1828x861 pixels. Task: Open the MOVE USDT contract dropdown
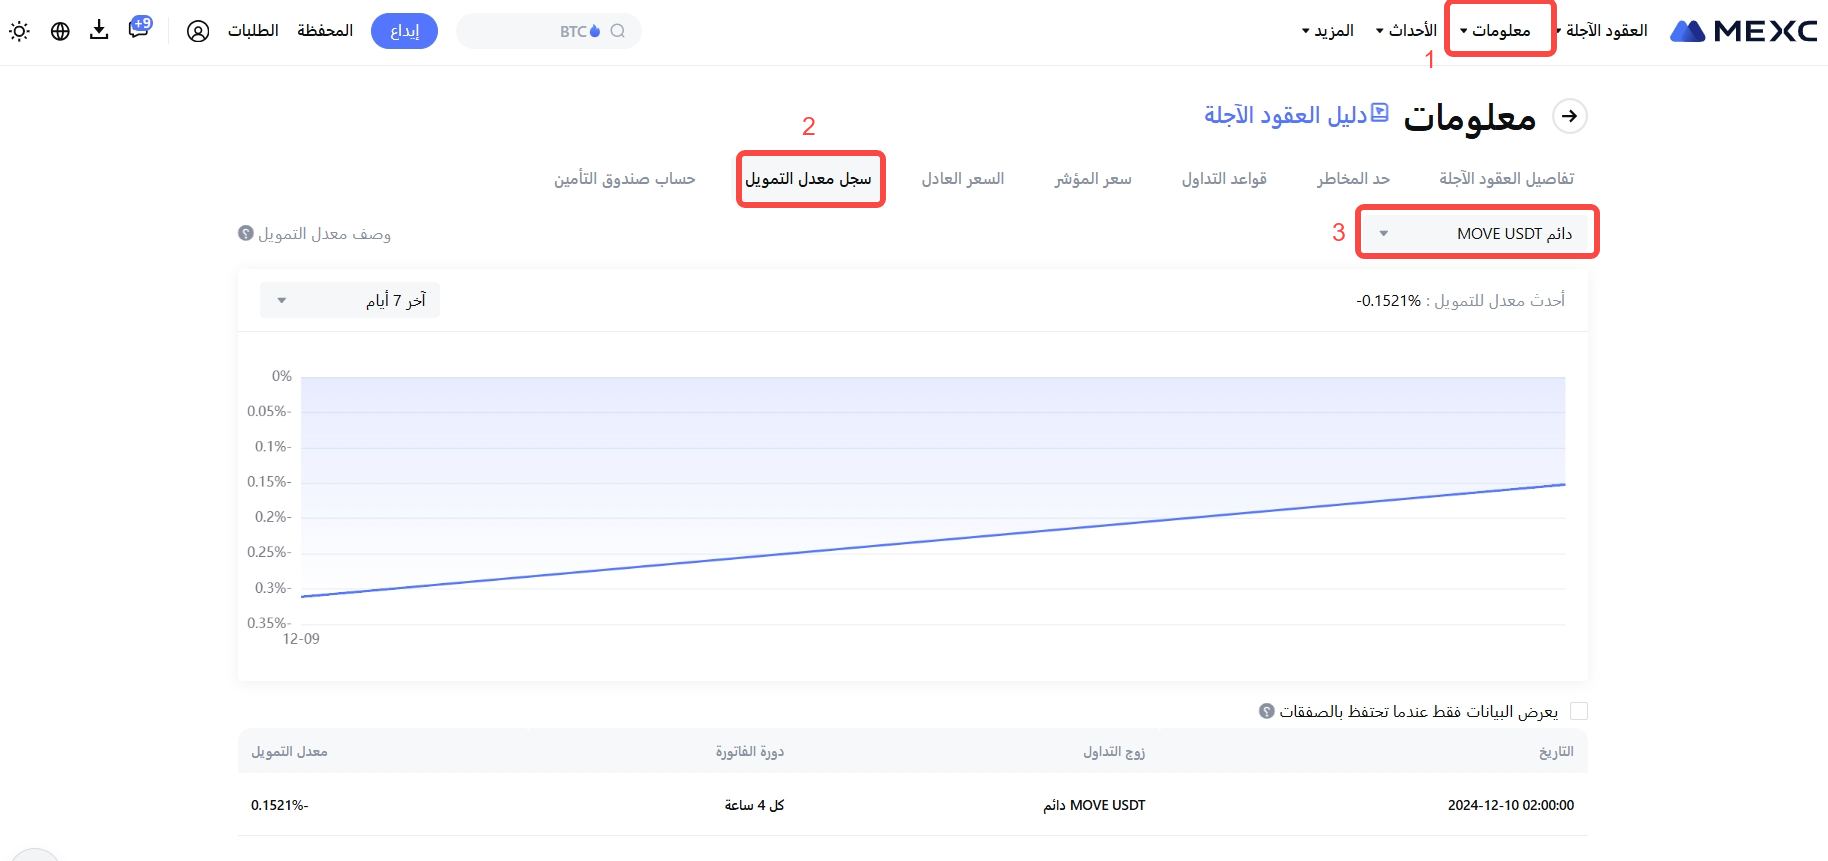coord(1477,233)
